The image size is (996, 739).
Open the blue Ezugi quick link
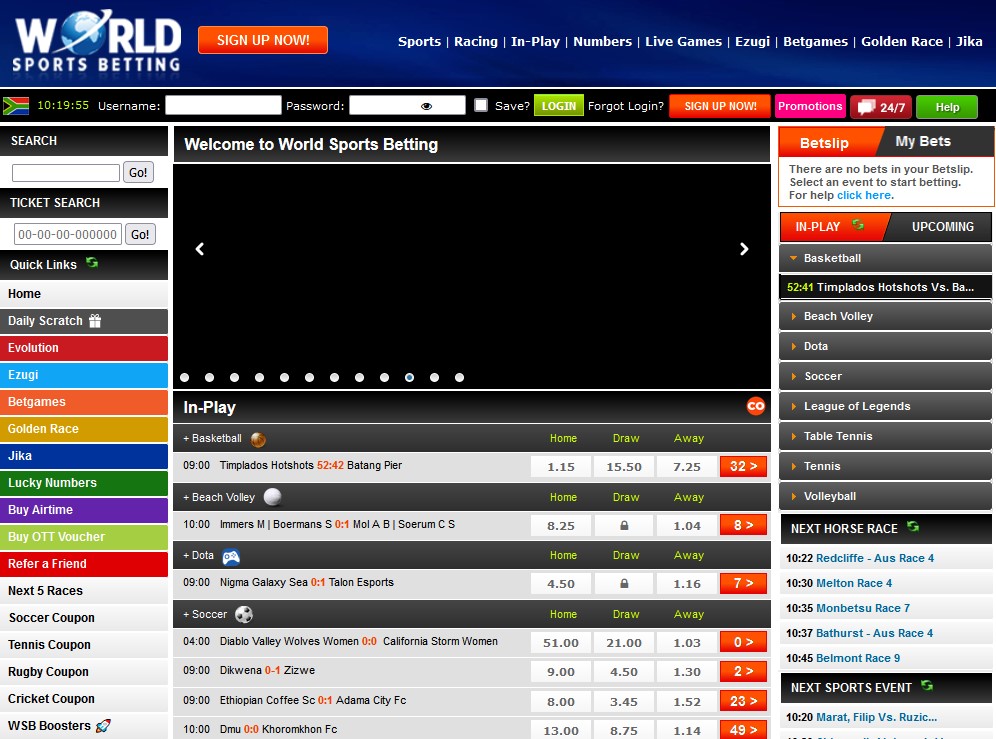(x=84, y=375)
